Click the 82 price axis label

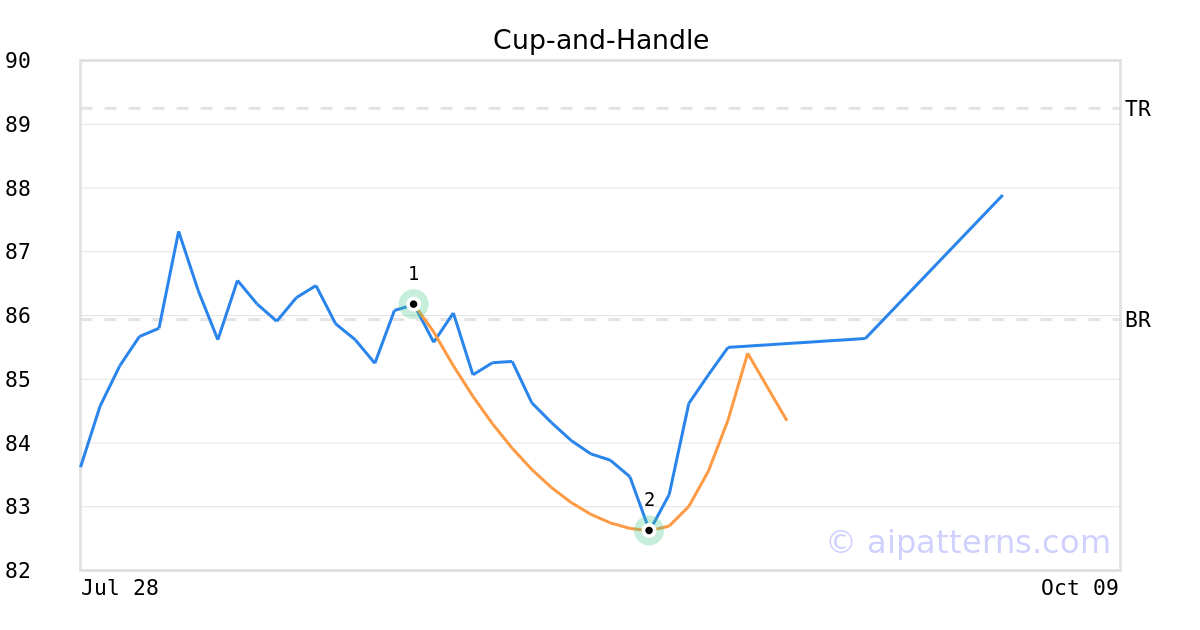[x=18, y=571]
